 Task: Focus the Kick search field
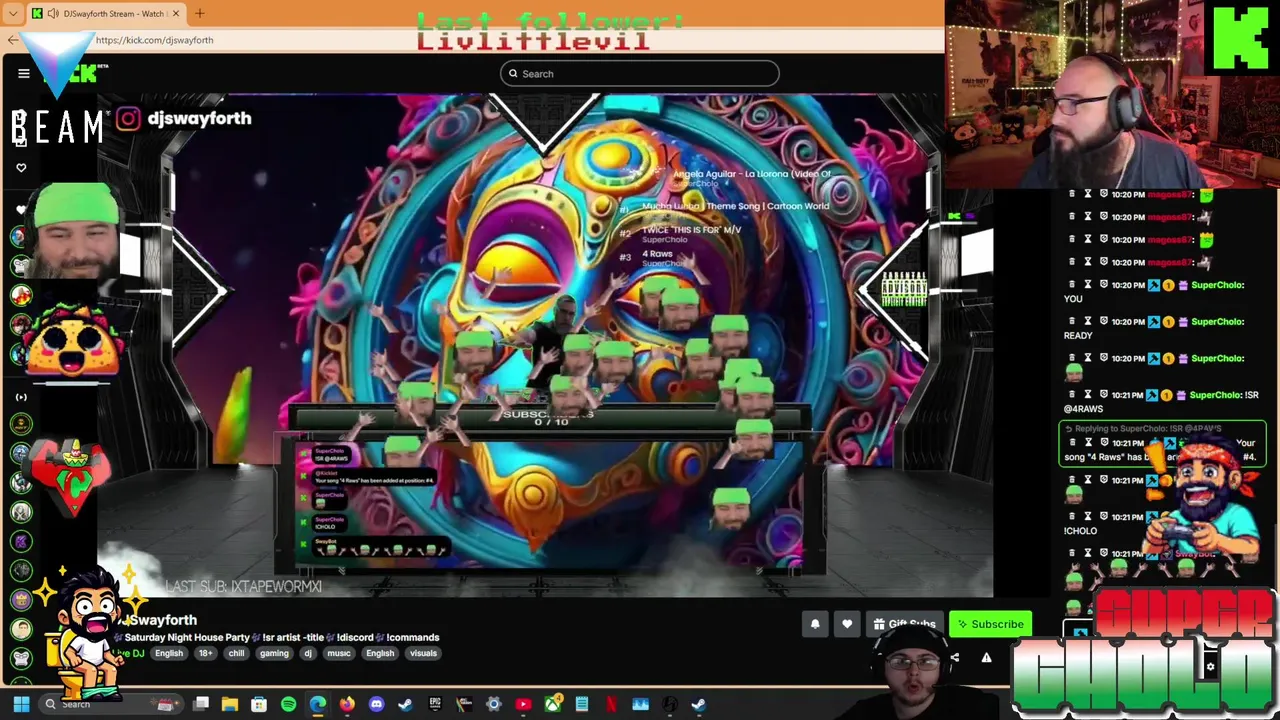[x=640, y=73]
